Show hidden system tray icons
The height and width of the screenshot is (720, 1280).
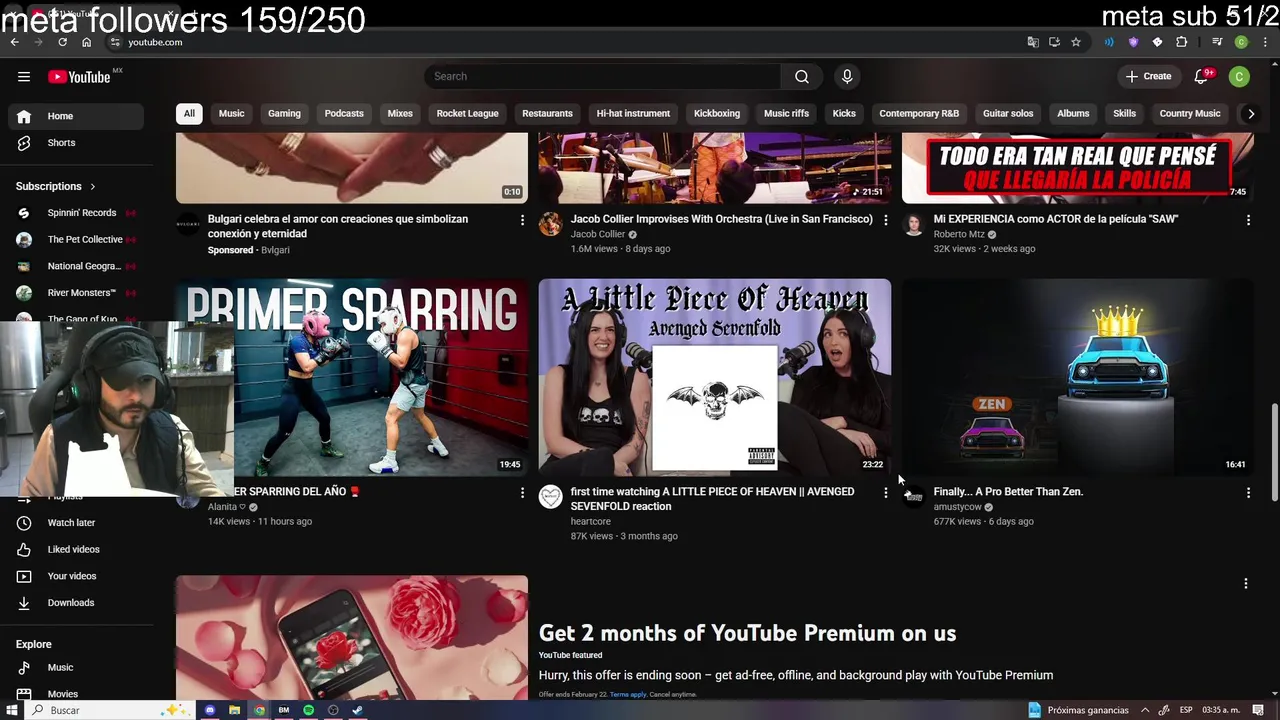1145,710
